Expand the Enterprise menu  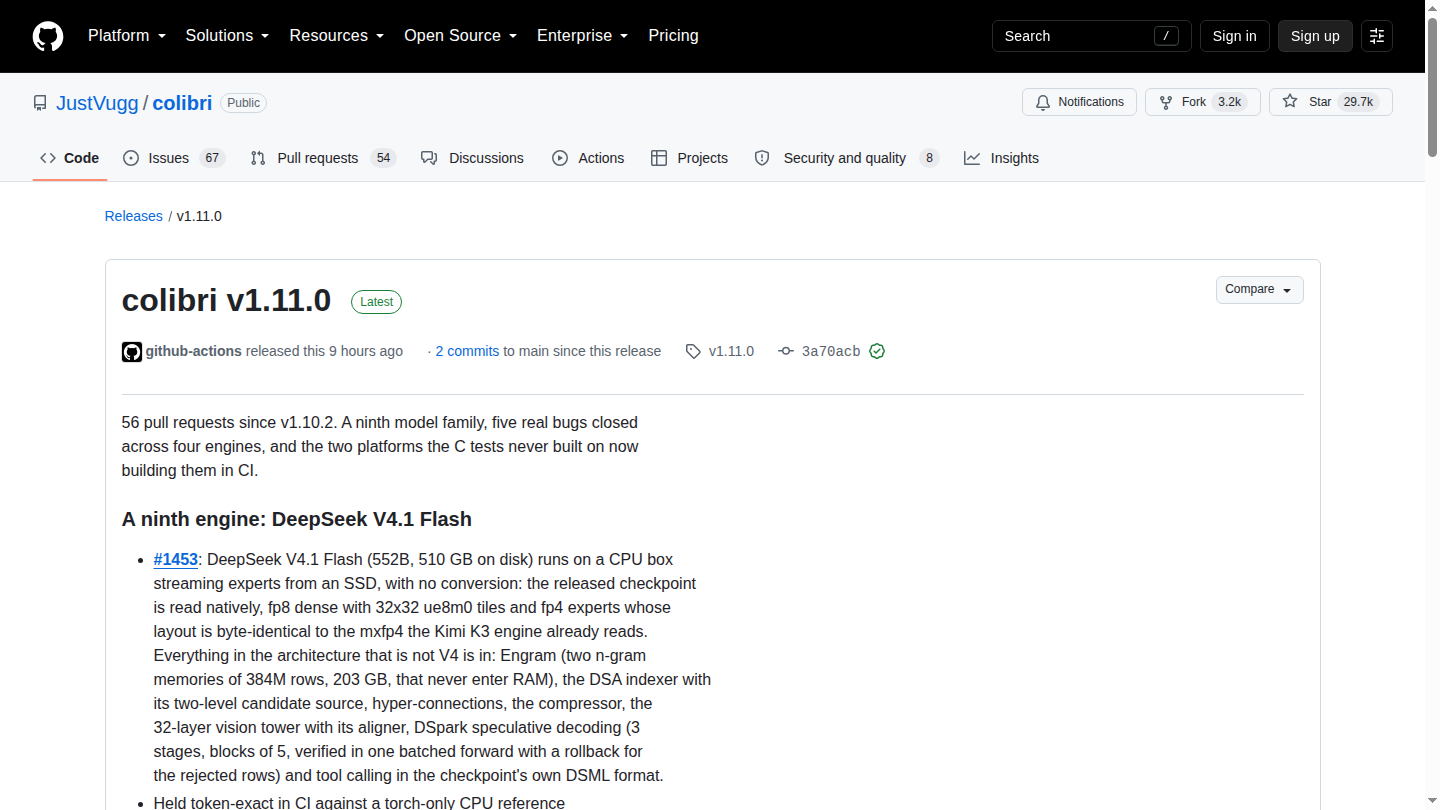click(x=582, y=36)
